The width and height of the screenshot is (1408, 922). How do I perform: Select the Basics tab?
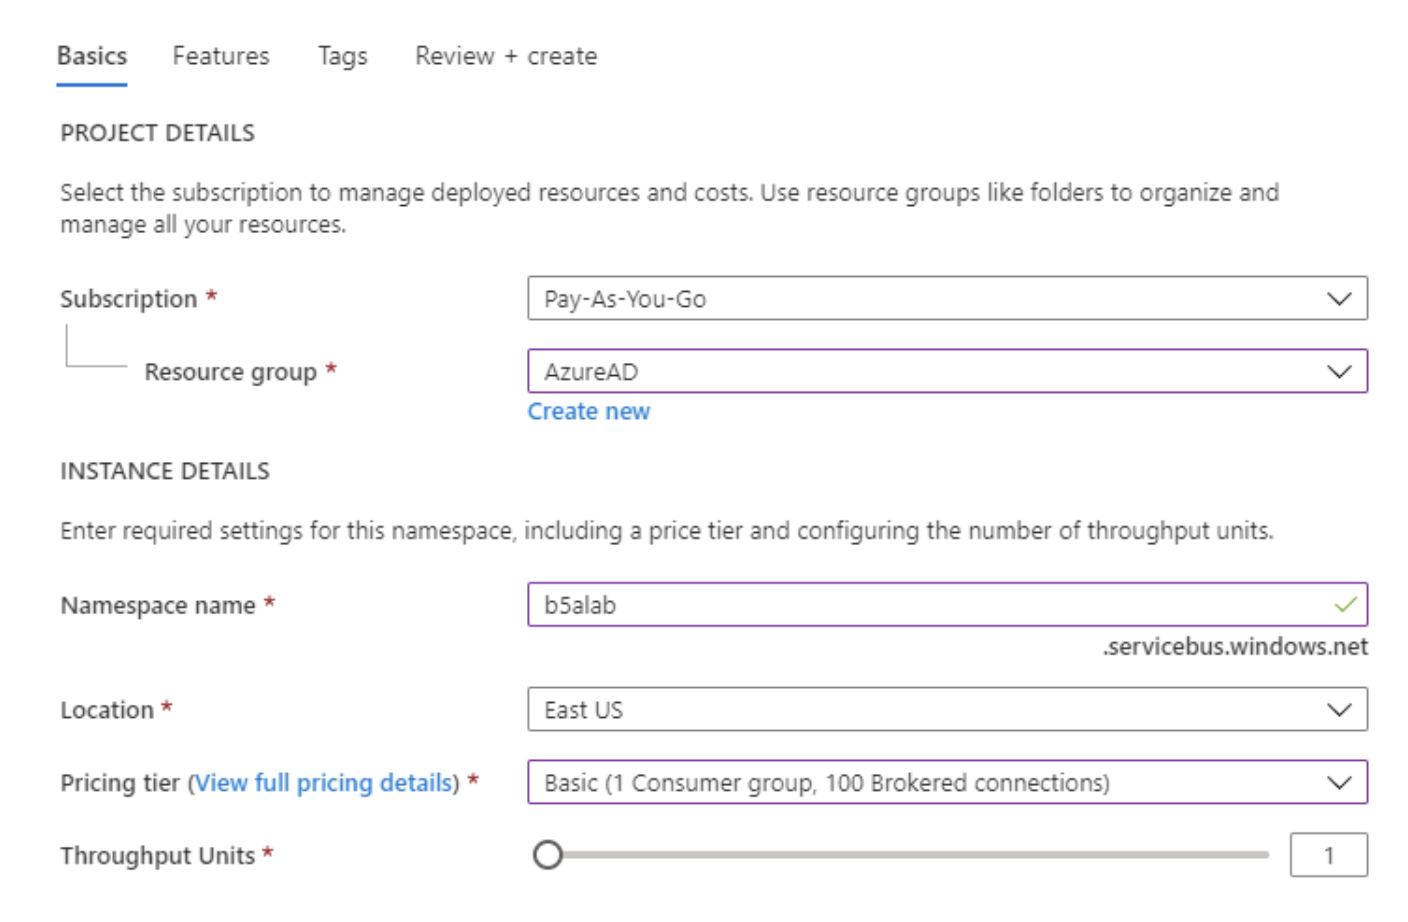pyautogui.click(x=91, y=56)
